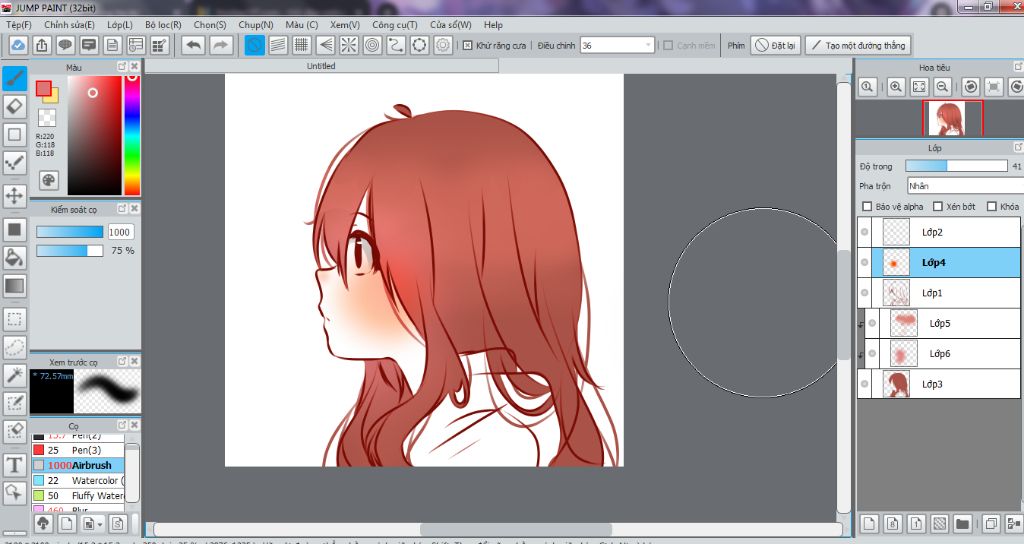Viewport: 1024px width, 544px height.
Task: Toggle visibility of layer Lớp1
Action: point(865,293)
